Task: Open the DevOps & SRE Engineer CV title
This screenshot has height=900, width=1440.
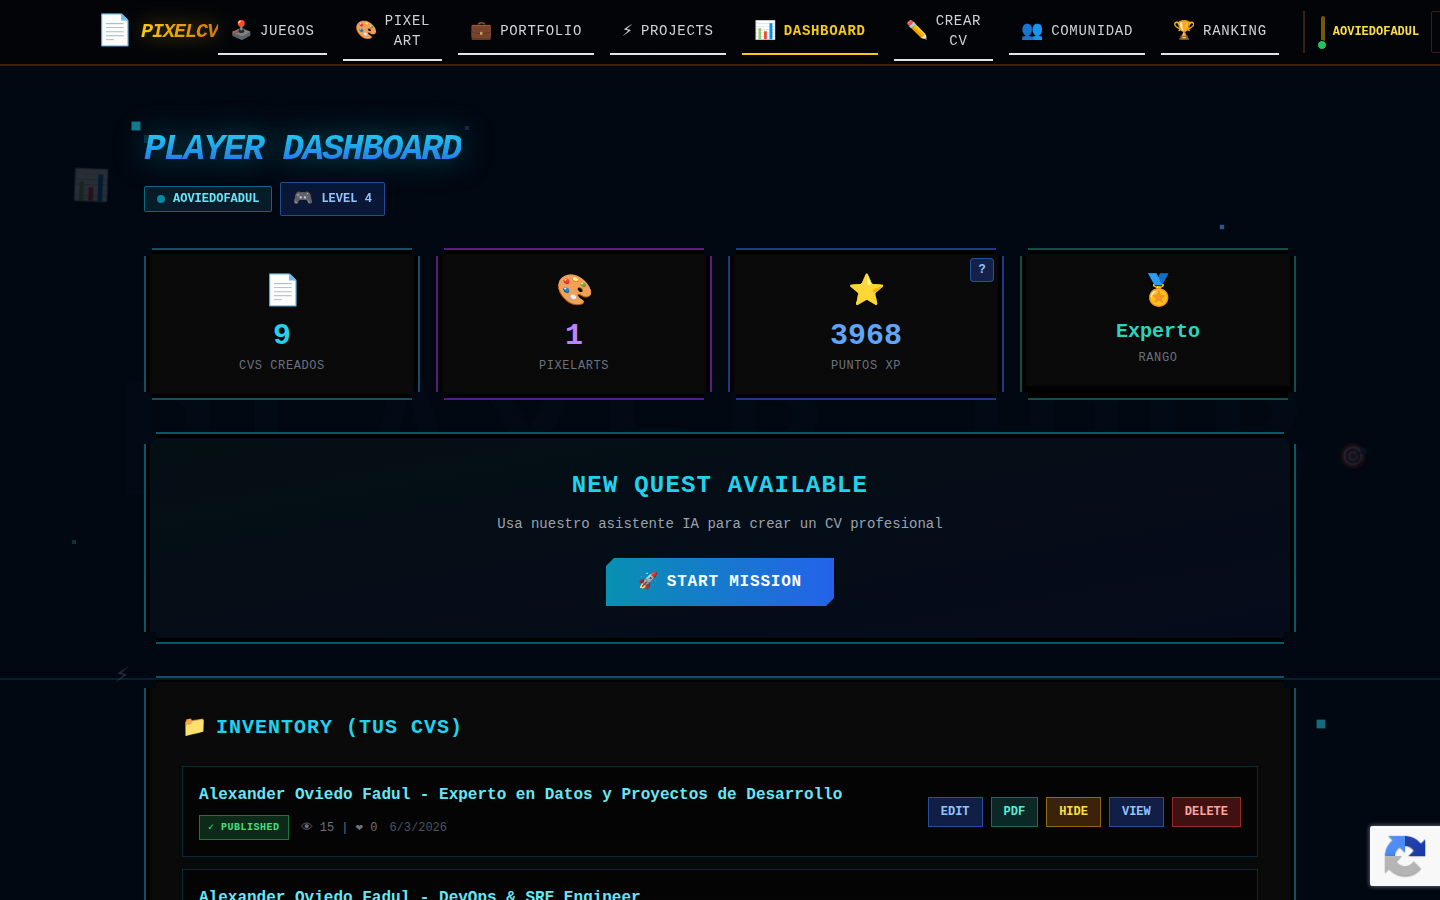Action: pyautogui.click(x=419, y=894)
